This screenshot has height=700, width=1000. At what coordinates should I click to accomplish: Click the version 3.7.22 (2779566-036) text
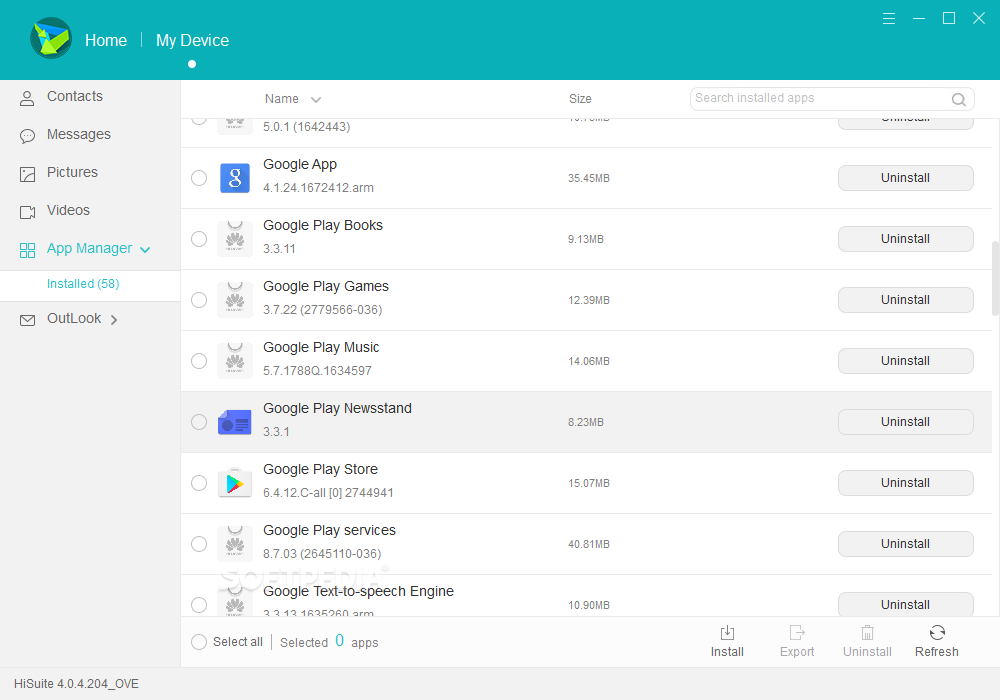323,310
